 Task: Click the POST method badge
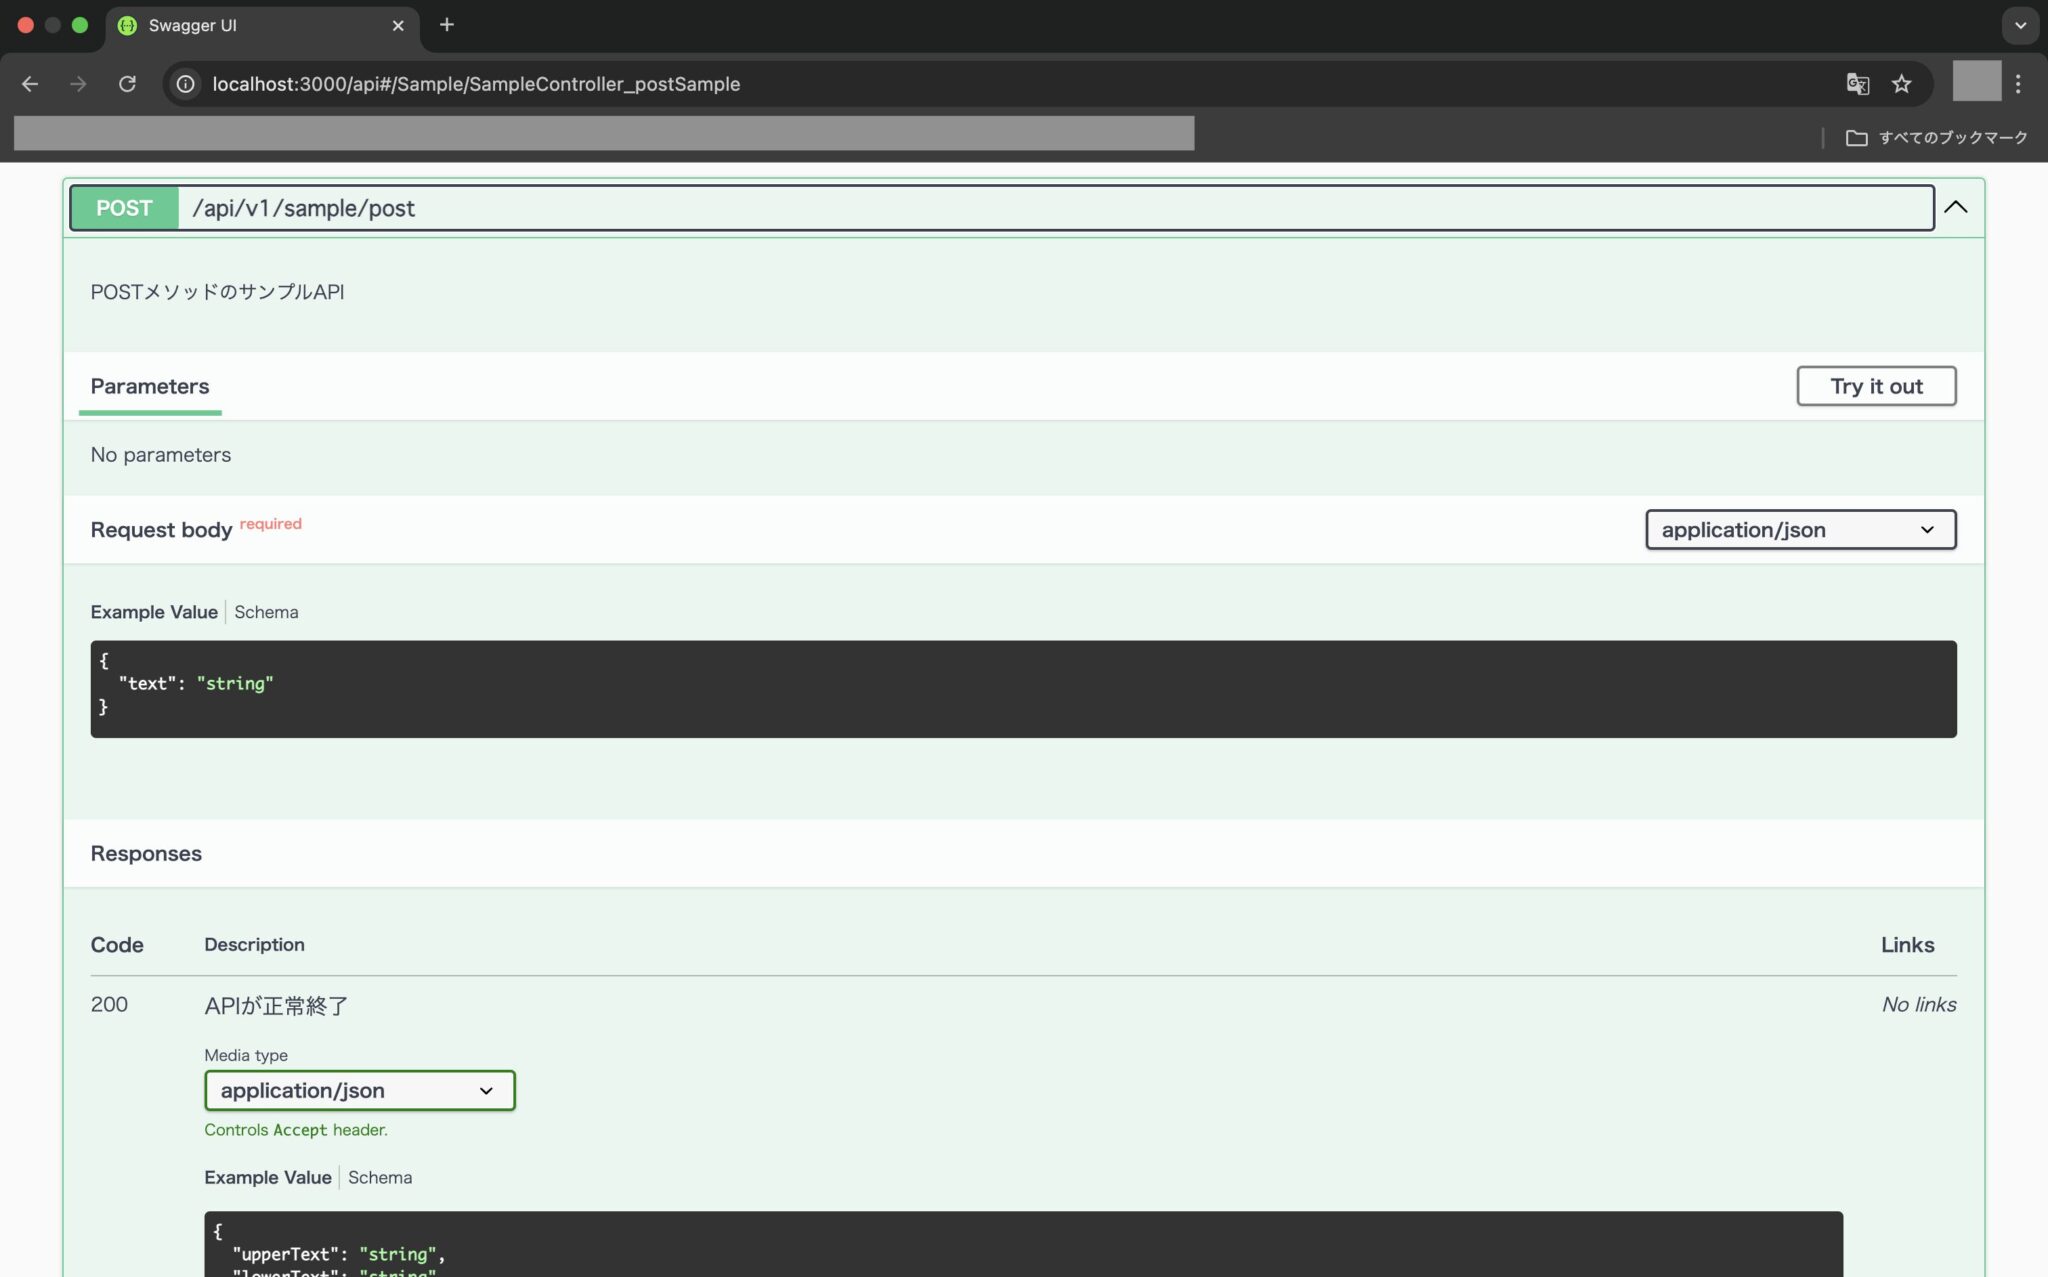coord(123,208)
